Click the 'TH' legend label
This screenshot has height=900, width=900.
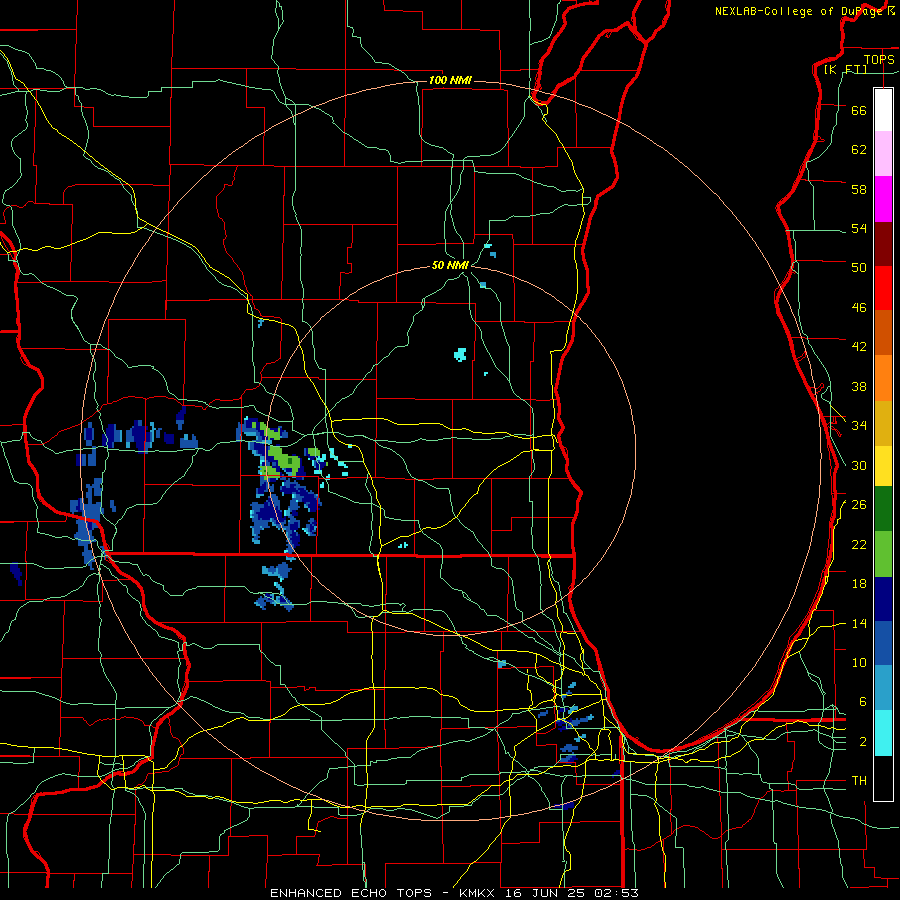pos(859,781)
